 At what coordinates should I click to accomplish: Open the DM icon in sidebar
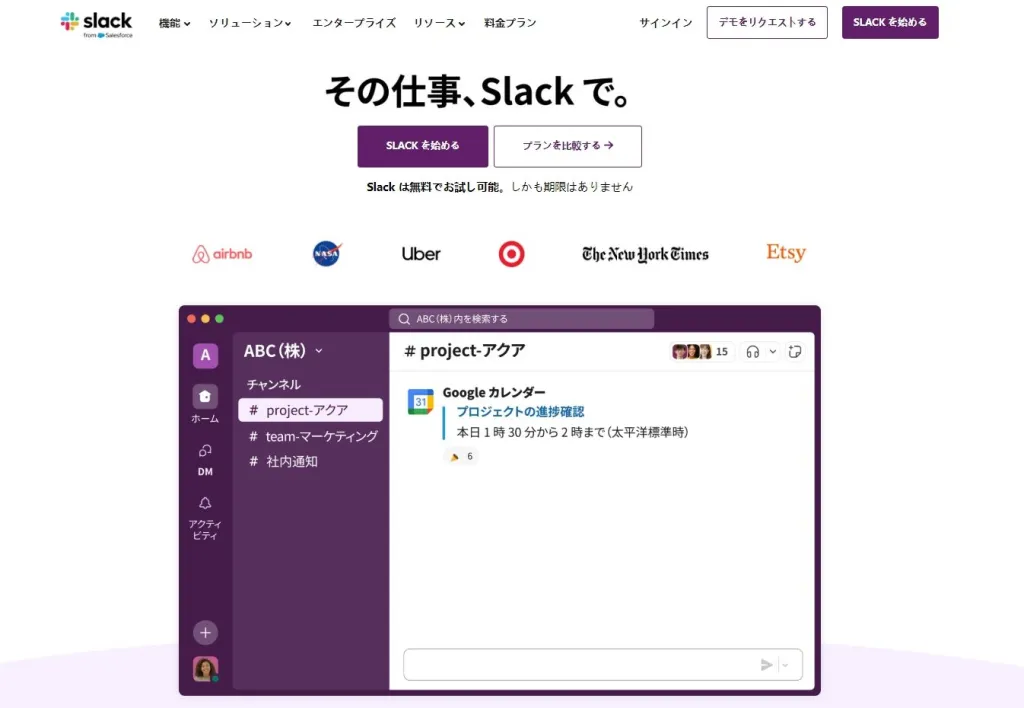(205, 451)
